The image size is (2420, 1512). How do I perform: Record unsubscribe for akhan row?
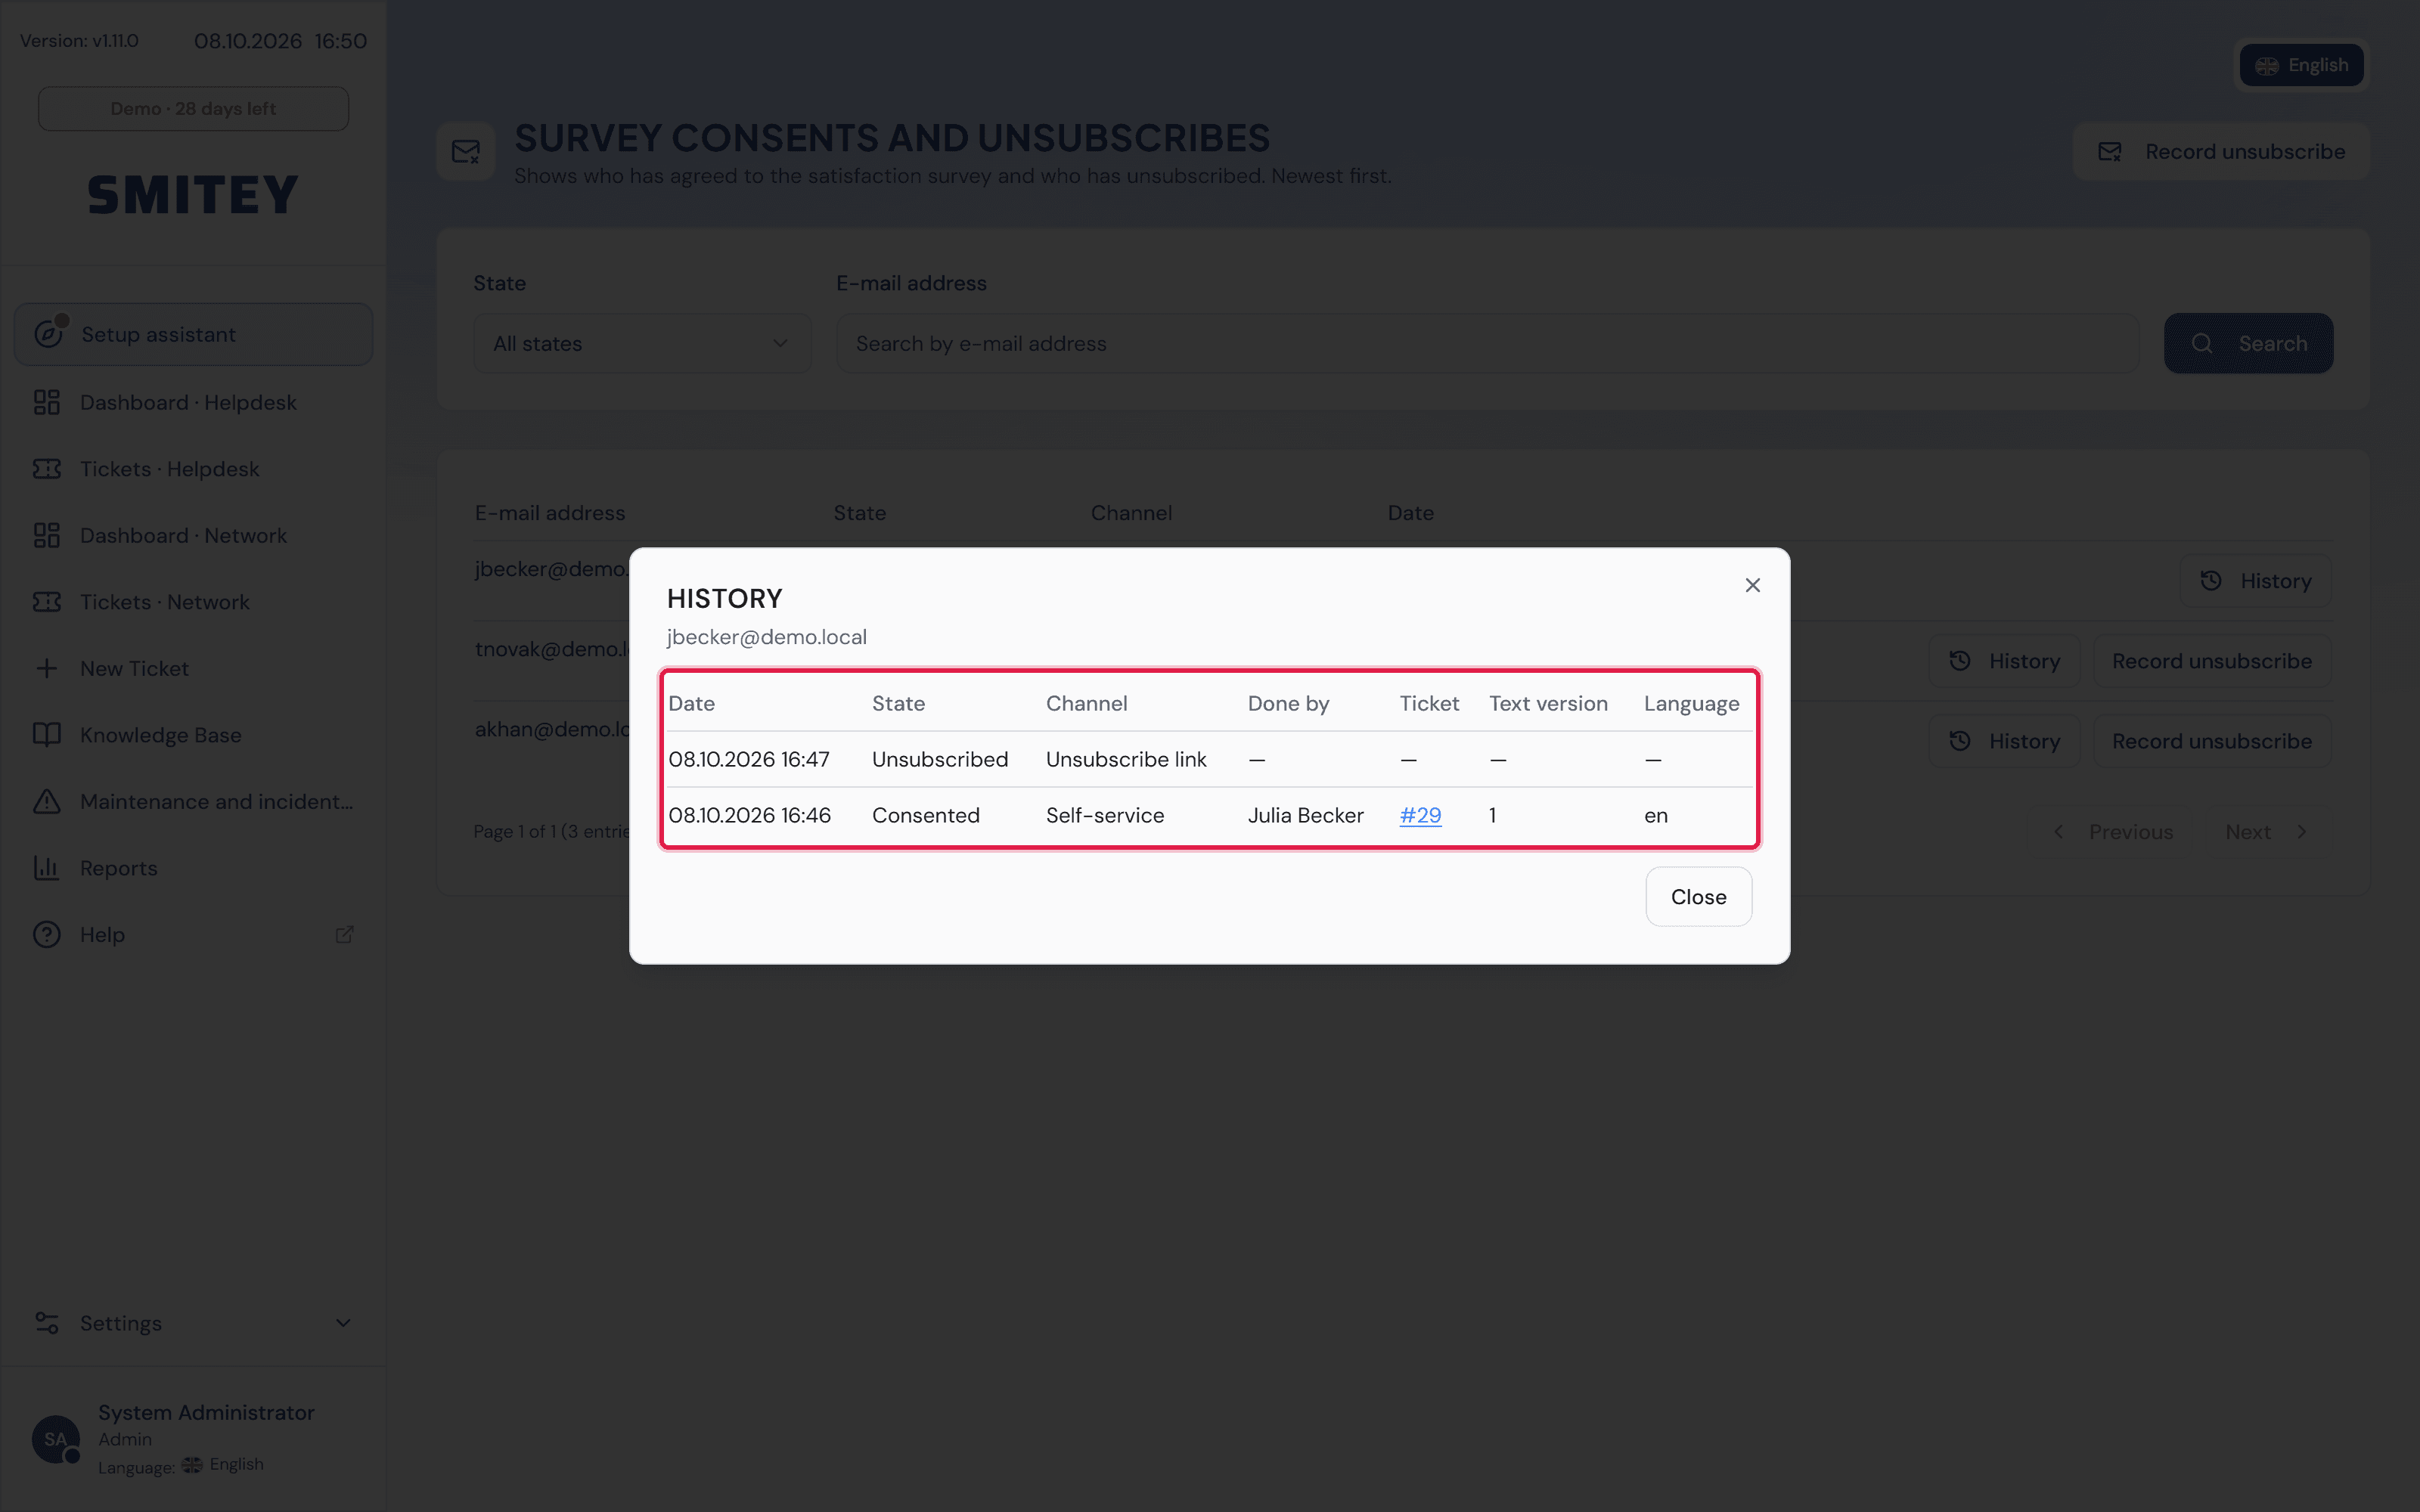pyautogui.click(x=2212, y=741)
